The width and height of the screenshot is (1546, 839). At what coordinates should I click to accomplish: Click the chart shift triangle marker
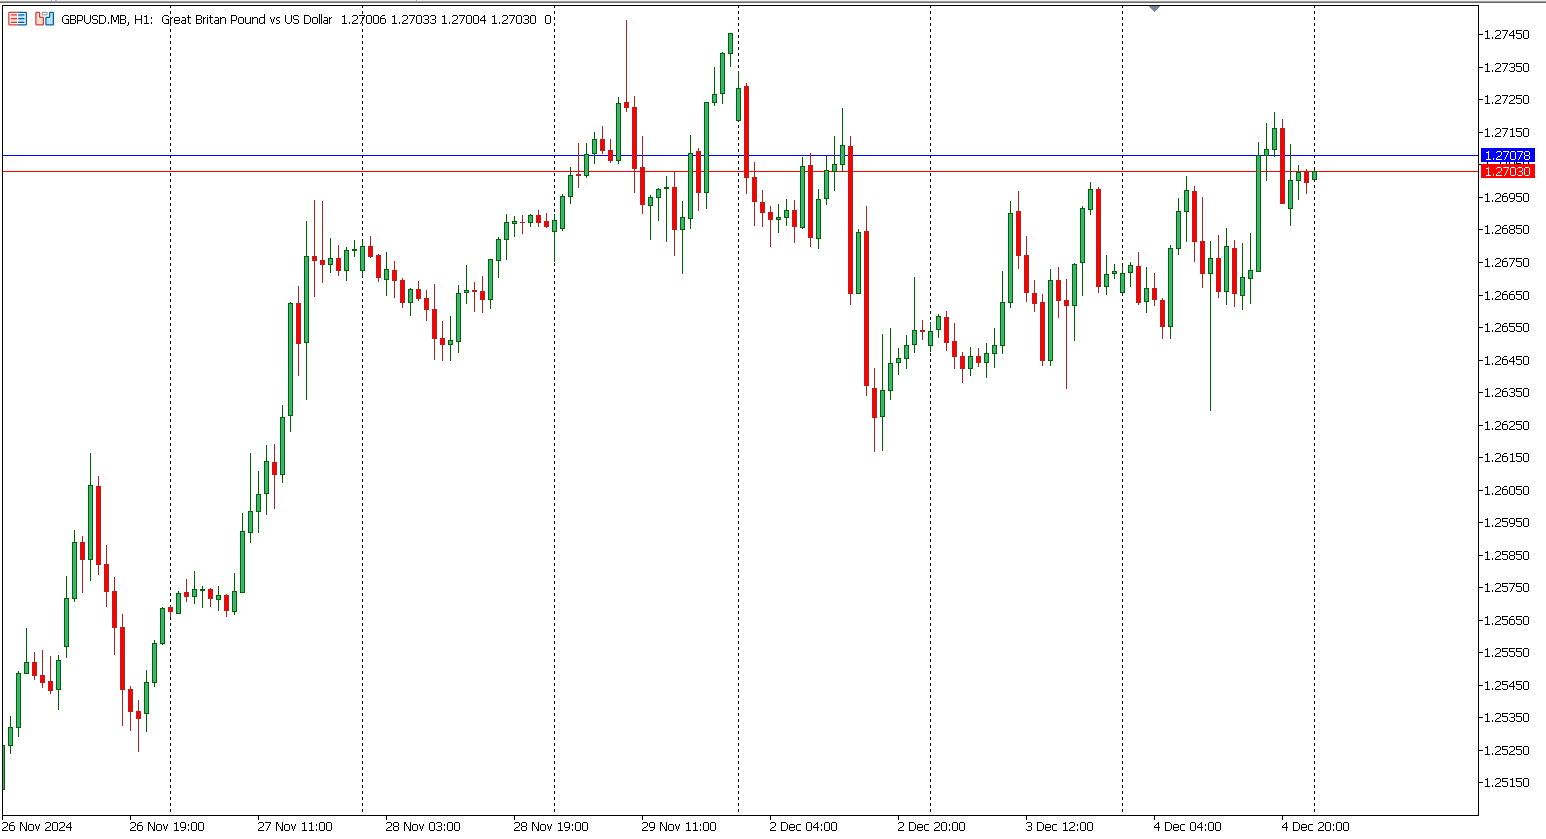click(1154, 8)
